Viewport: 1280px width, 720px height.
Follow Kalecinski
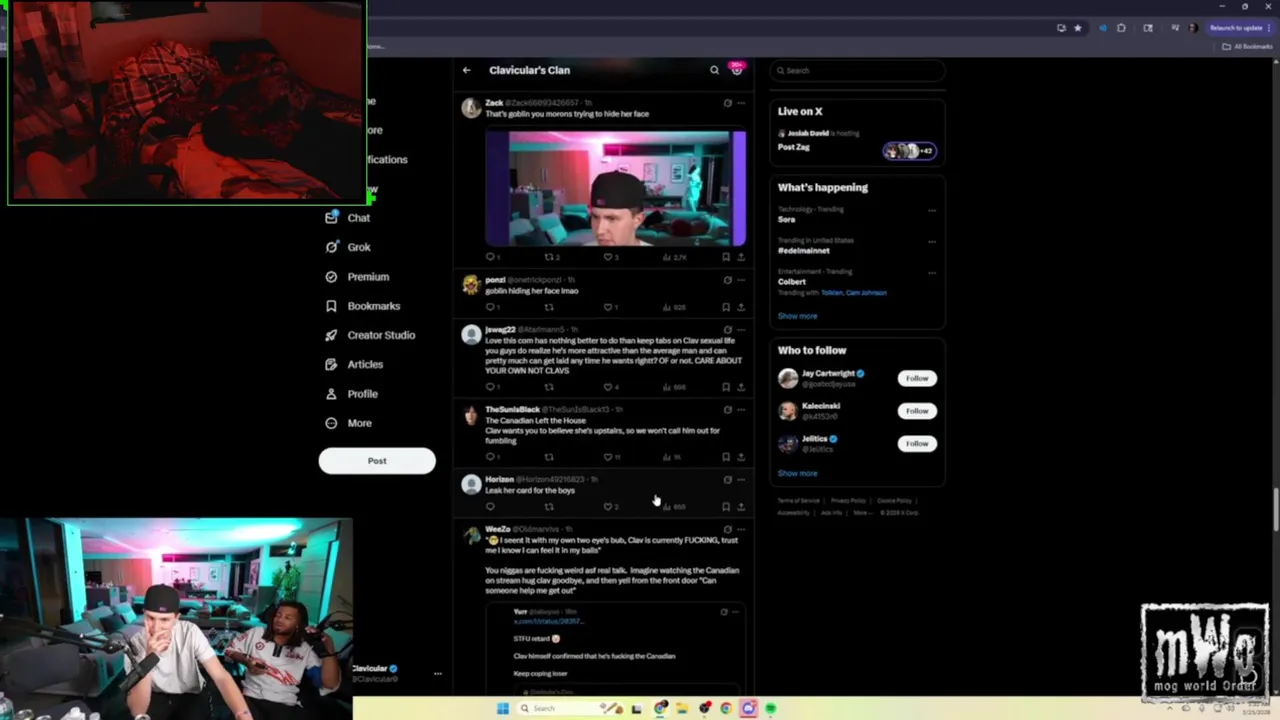coord(917,411)
